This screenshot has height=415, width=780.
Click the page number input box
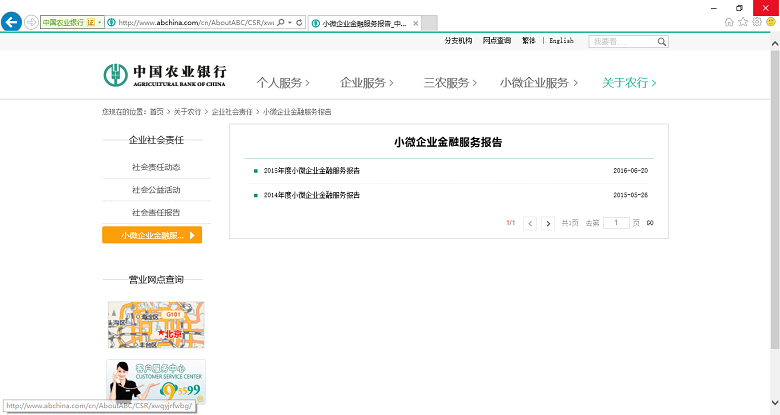click(616, 223)
